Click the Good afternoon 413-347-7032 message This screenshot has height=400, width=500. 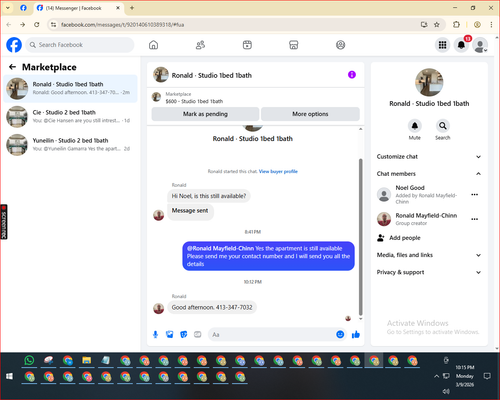(212, 307)
